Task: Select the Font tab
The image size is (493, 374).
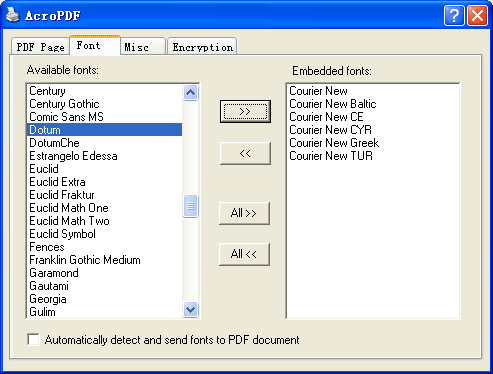Action: (x=95, y=45)
